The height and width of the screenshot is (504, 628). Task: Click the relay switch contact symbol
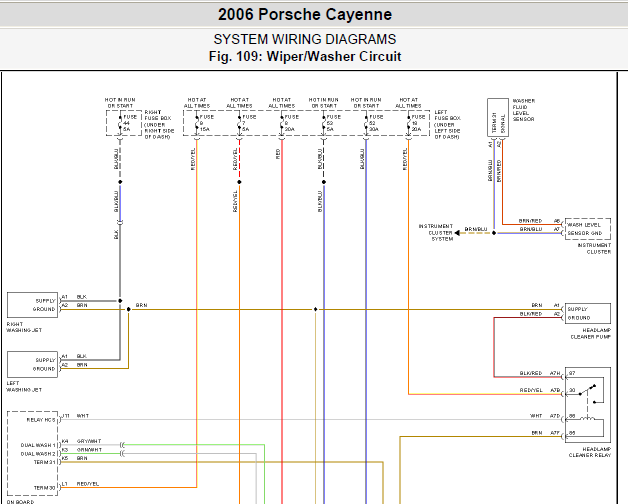tap(590, 393)
